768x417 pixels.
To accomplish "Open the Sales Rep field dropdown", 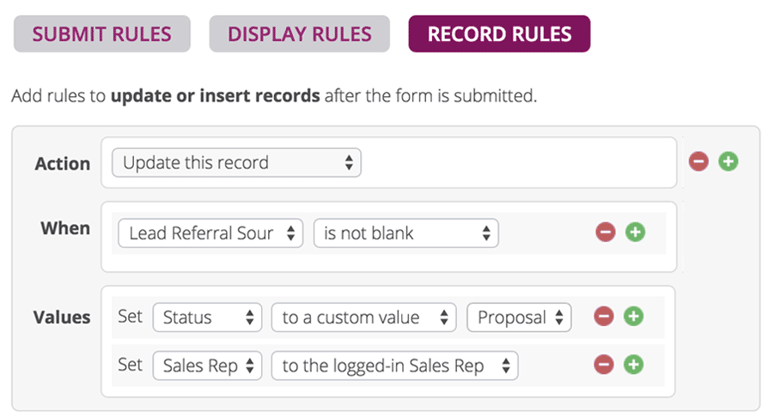I will point(207,365).
